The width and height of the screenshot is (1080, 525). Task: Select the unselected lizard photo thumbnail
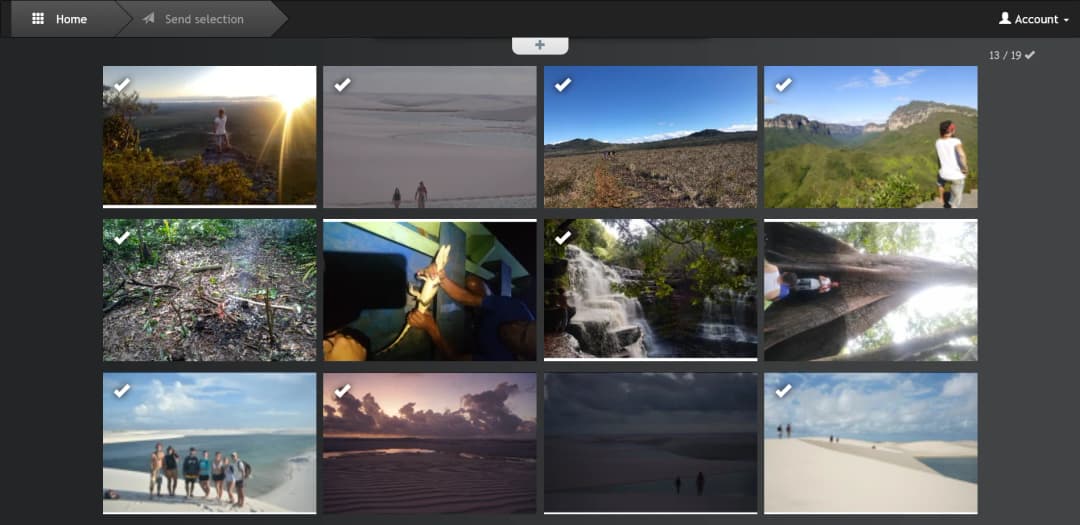[x=429, y=290]
